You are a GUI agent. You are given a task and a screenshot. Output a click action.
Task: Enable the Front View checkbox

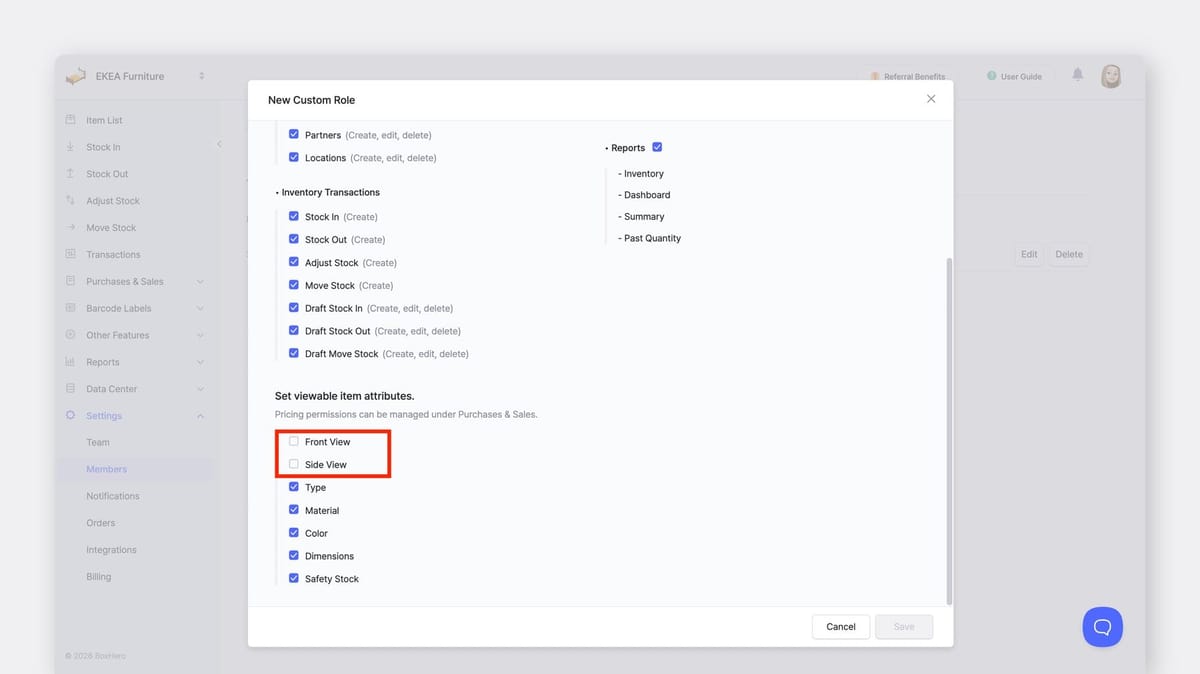(x=294, y=441)
